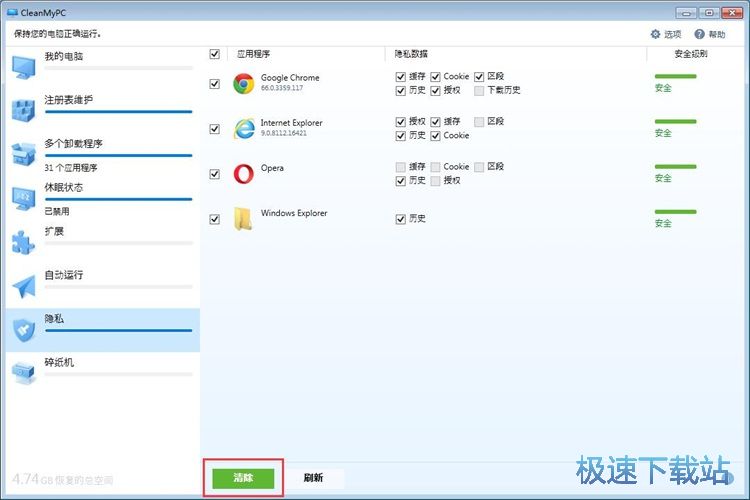Open the 休眠状态 sidebar section

point(103,198)
